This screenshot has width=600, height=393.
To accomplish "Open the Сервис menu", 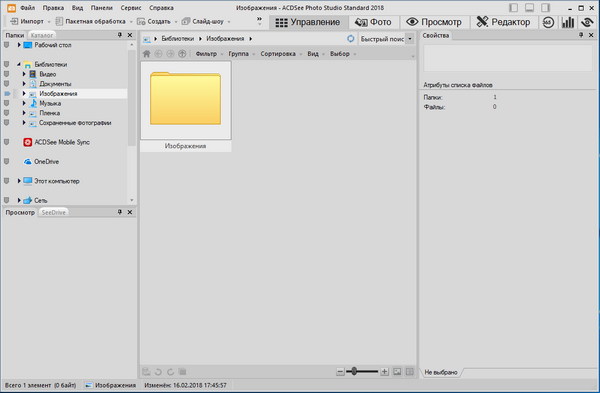I will click(131, 8).
